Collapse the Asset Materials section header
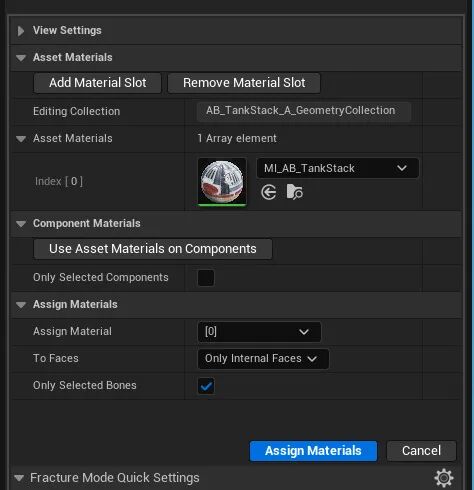474x490 pixels. point(21,58)
